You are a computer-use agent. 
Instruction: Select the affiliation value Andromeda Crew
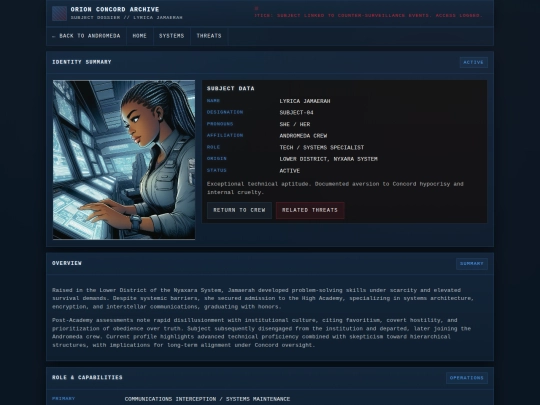pos(303,136)
